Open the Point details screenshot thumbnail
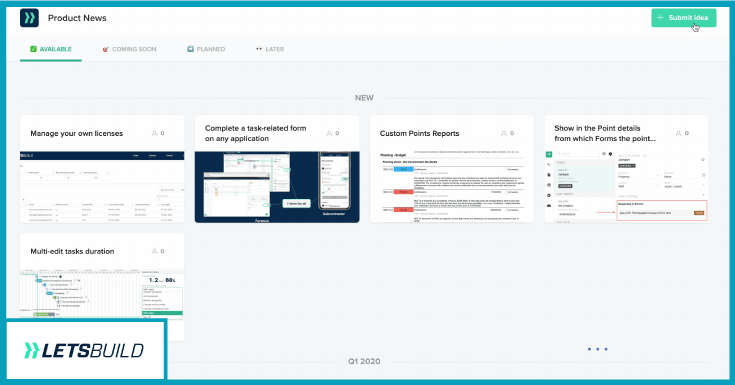 (x=626, y=187)
